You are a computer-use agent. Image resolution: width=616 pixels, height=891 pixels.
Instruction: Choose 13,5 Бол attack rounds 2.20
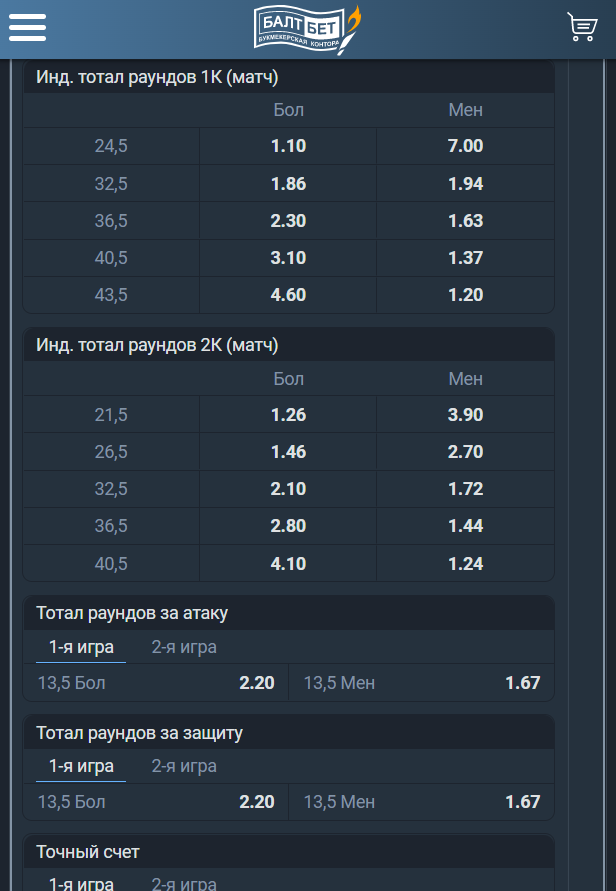coord(156,683)
